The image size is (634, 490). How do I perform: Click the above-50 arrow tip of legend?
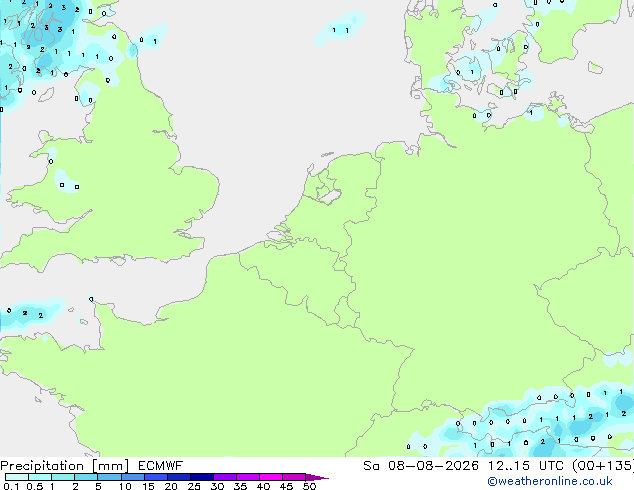[317, 477]
